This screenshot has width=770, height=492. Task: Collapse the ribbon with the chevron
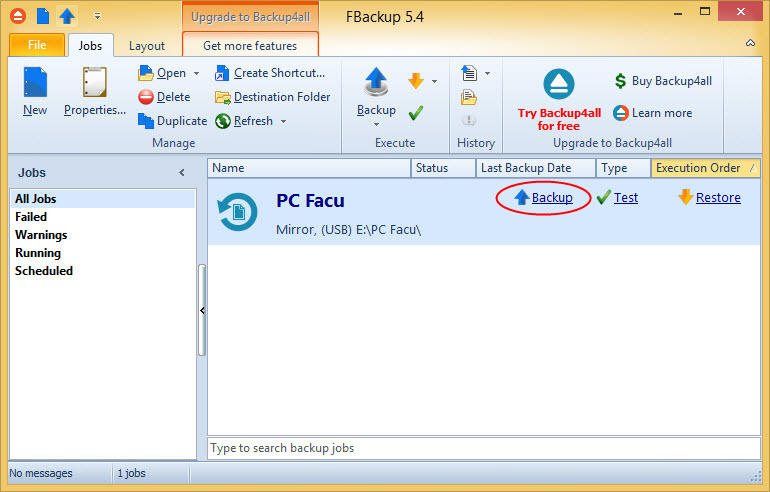750,43
